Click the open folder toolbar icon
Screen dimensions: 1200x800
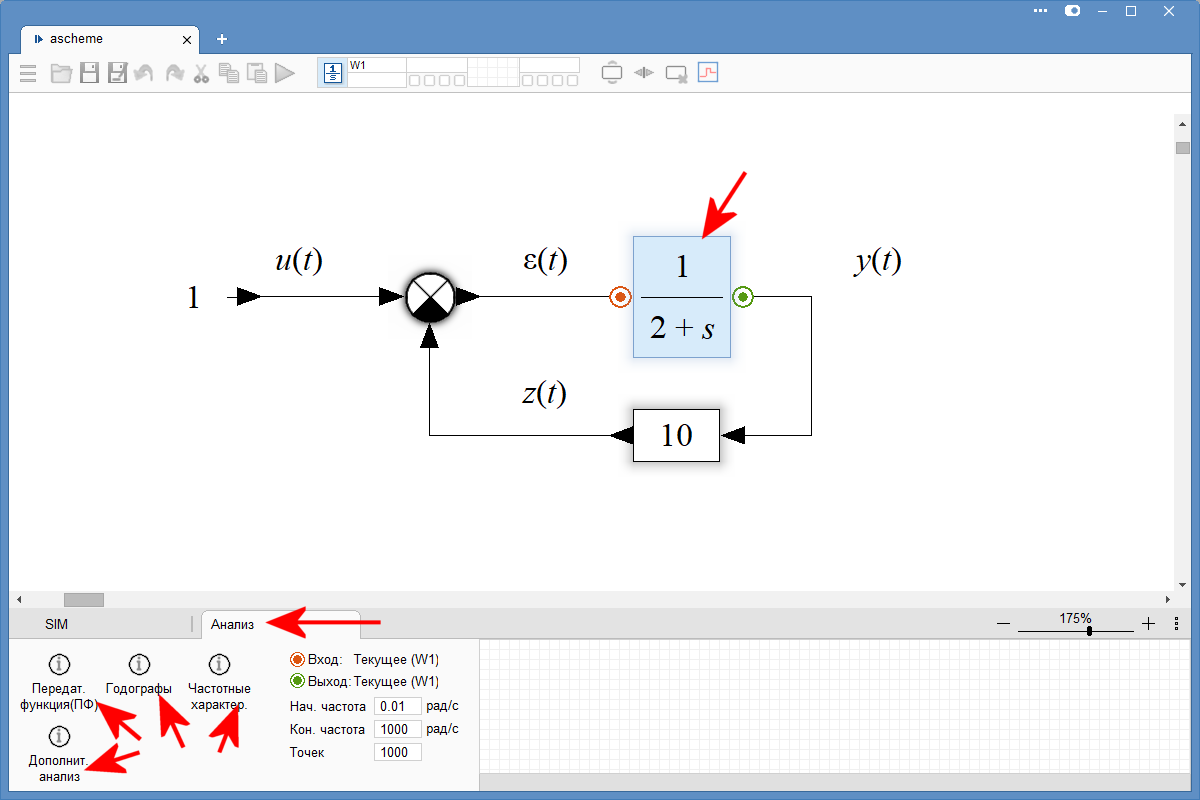click(x=61, y=73)
